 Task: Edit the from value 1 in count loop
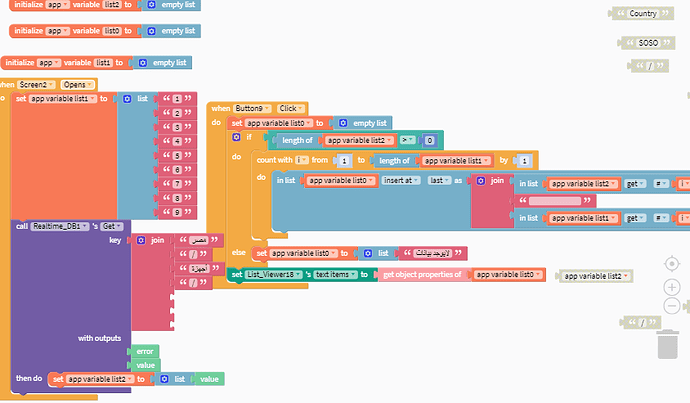(345, 161)
